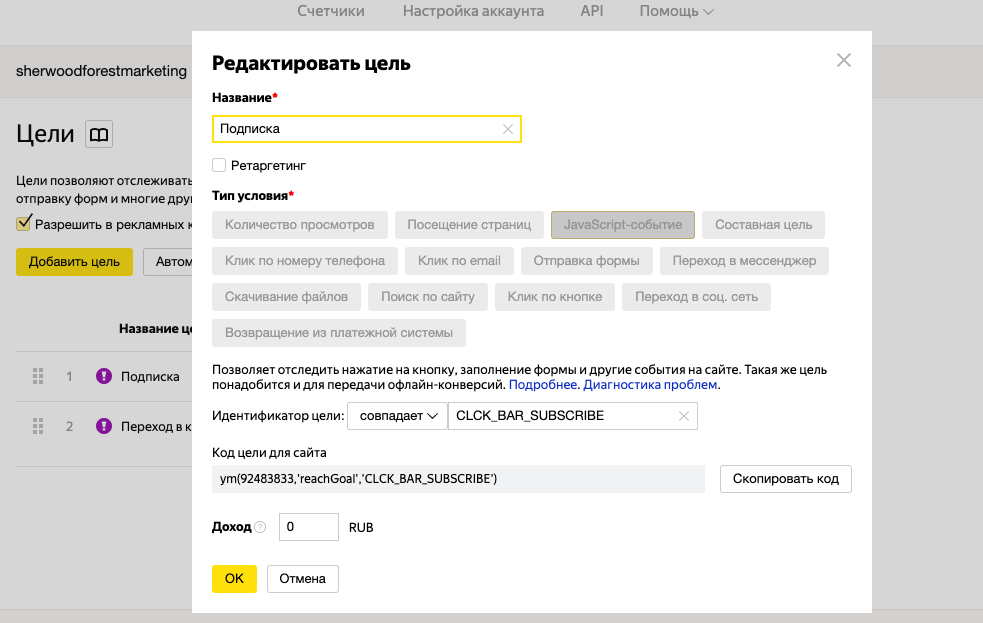Click the purple status icon beside Подписка
This screenshot has height=623, width=983.
(x=103, y=377)
